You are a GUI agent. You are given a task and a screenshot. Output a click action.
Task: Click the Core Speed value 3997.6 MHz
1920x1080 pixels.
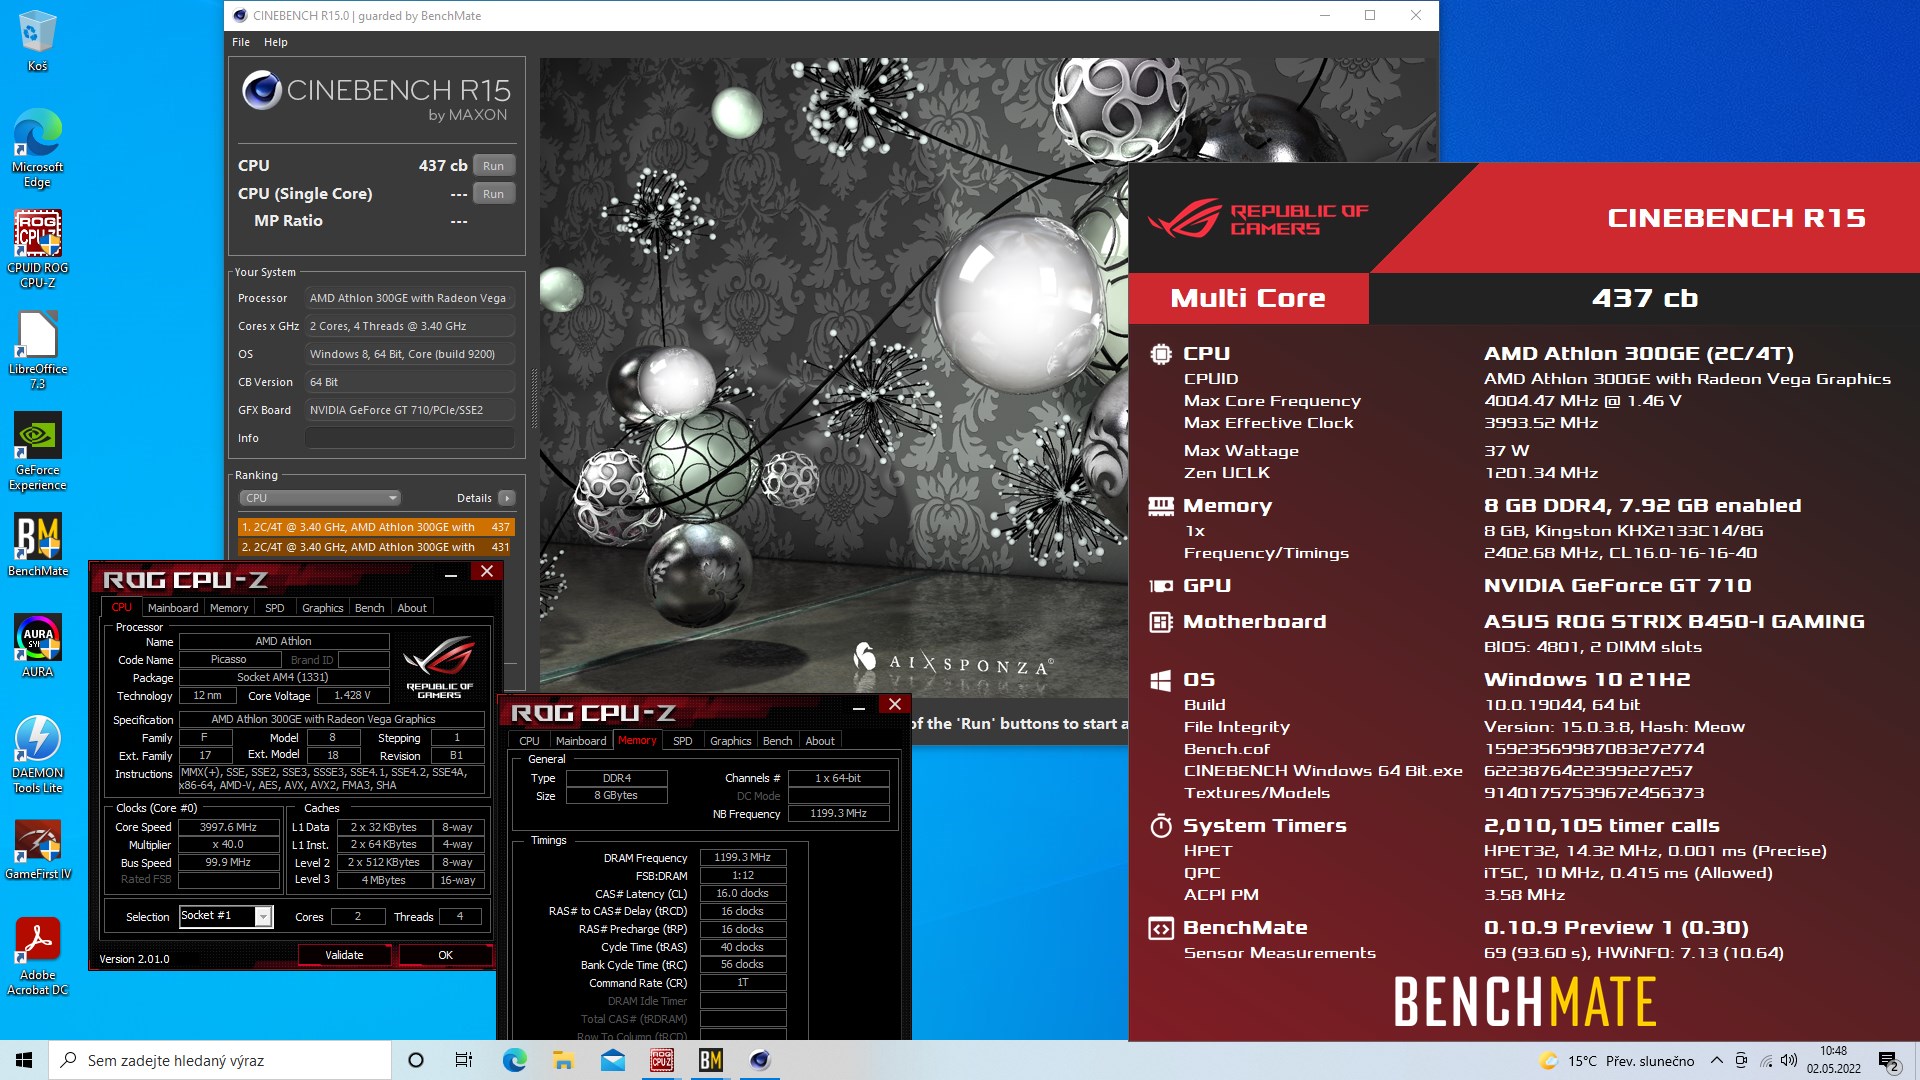pos(229,827)
